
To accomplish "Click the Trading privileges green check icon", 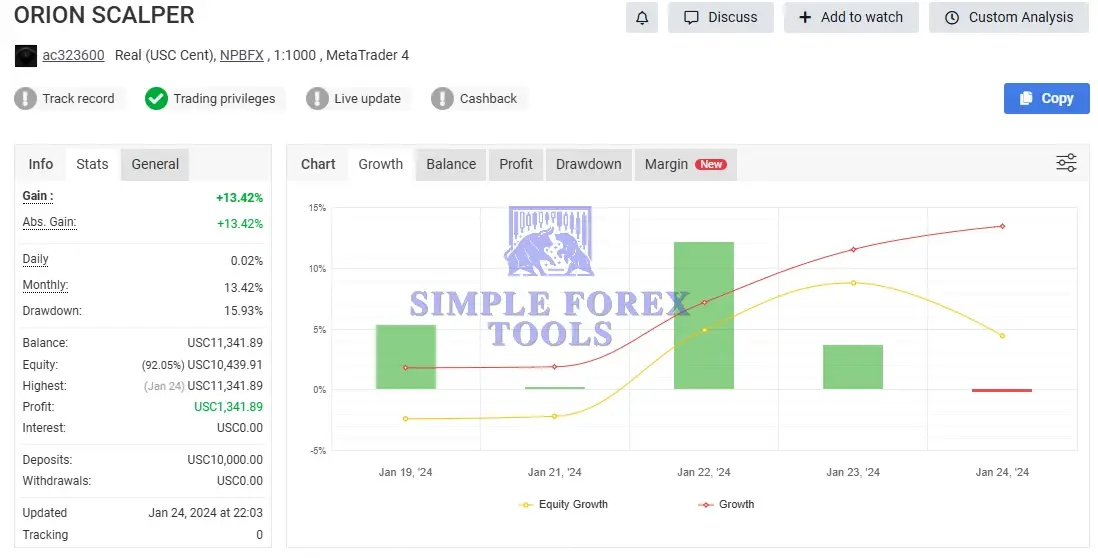I will coord(156,98).
